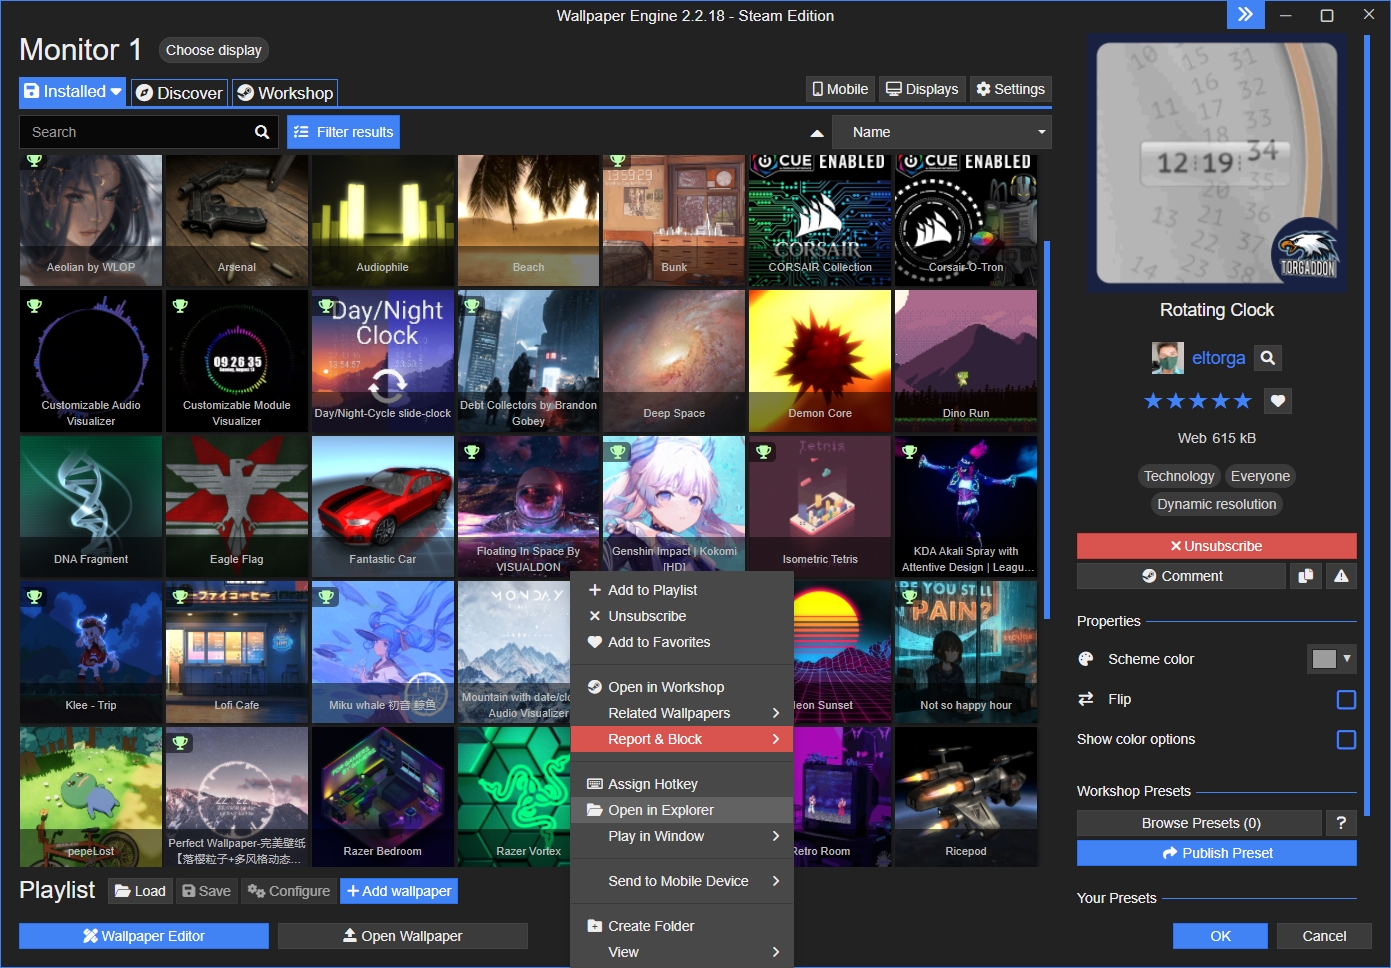Click the Filter results button
Screen dimensions: 1391x968
coord(343,132)
